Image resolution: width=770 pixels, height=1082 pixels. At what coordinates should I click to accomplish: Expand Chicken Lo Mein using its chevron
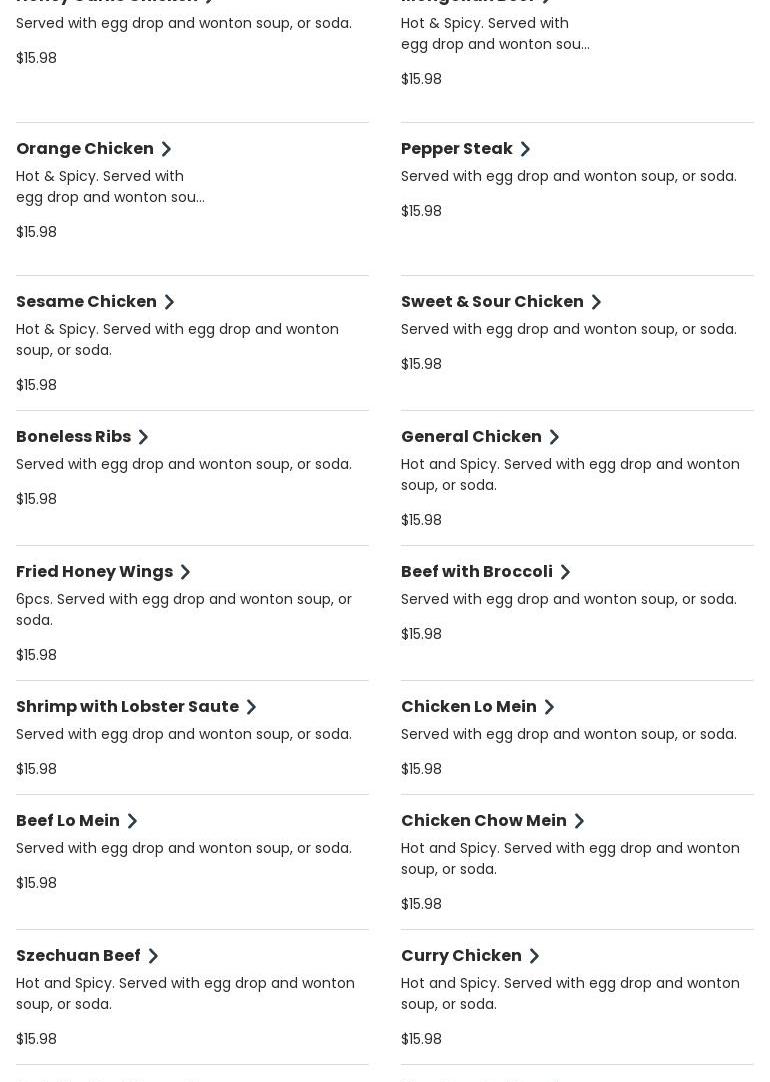(x=549, y=707)
